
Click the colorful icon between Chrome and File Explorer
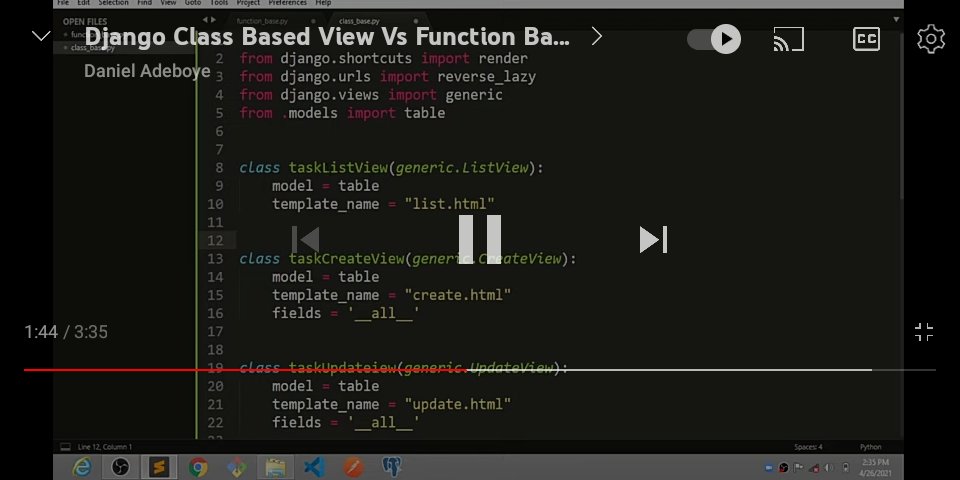click(x=236, y=468)
